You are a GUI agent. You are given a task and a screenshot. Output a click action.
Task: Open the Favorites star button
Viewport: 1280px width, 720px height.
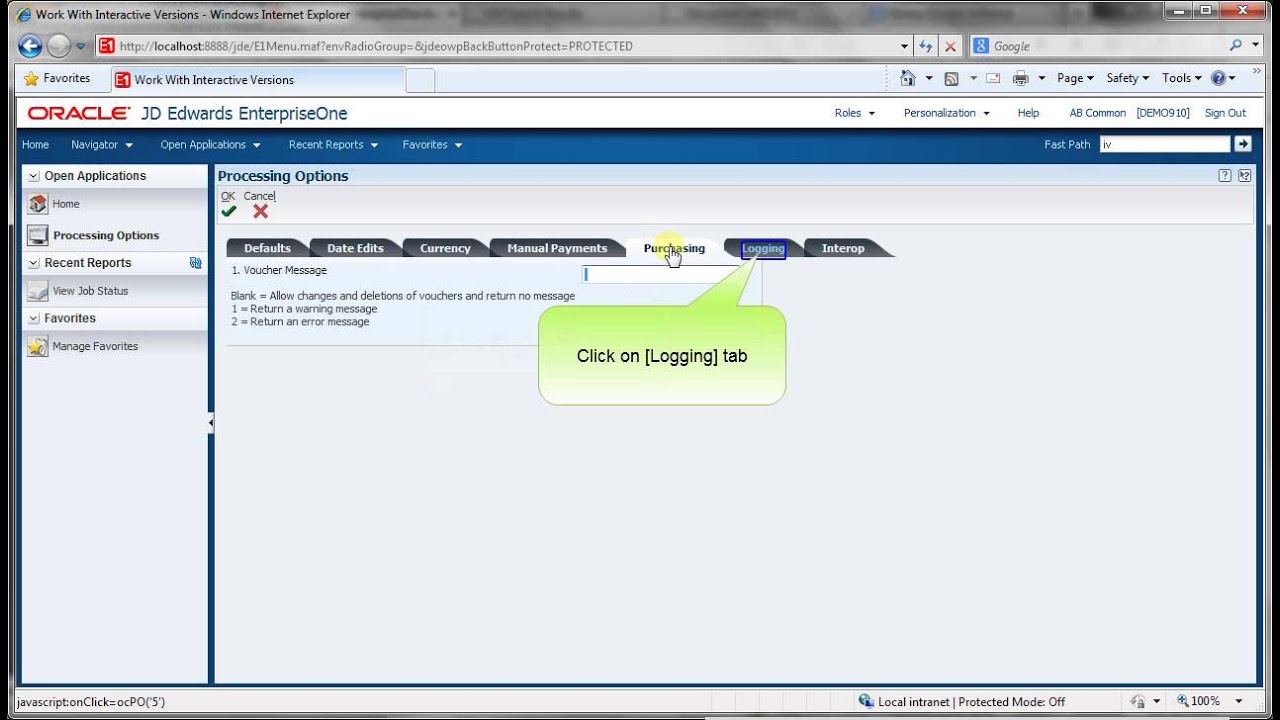pos(57,78)
